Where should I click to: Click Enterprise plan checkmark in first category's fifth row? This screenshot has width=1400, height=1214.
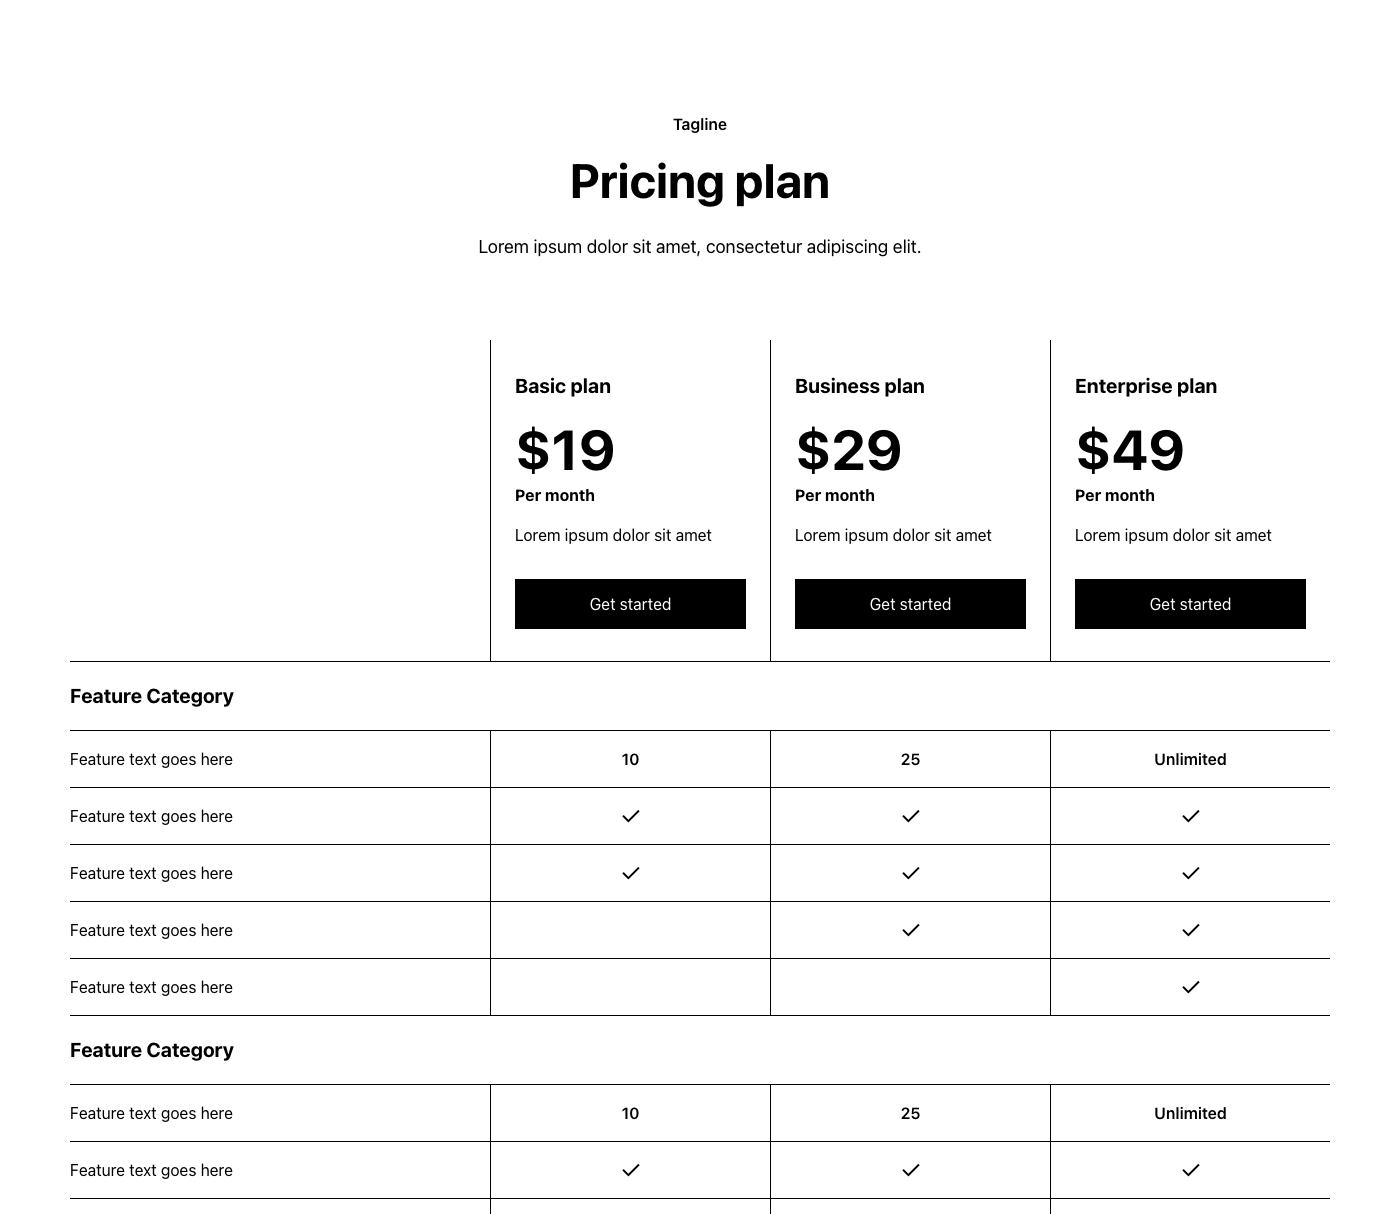click(1190, 987)
